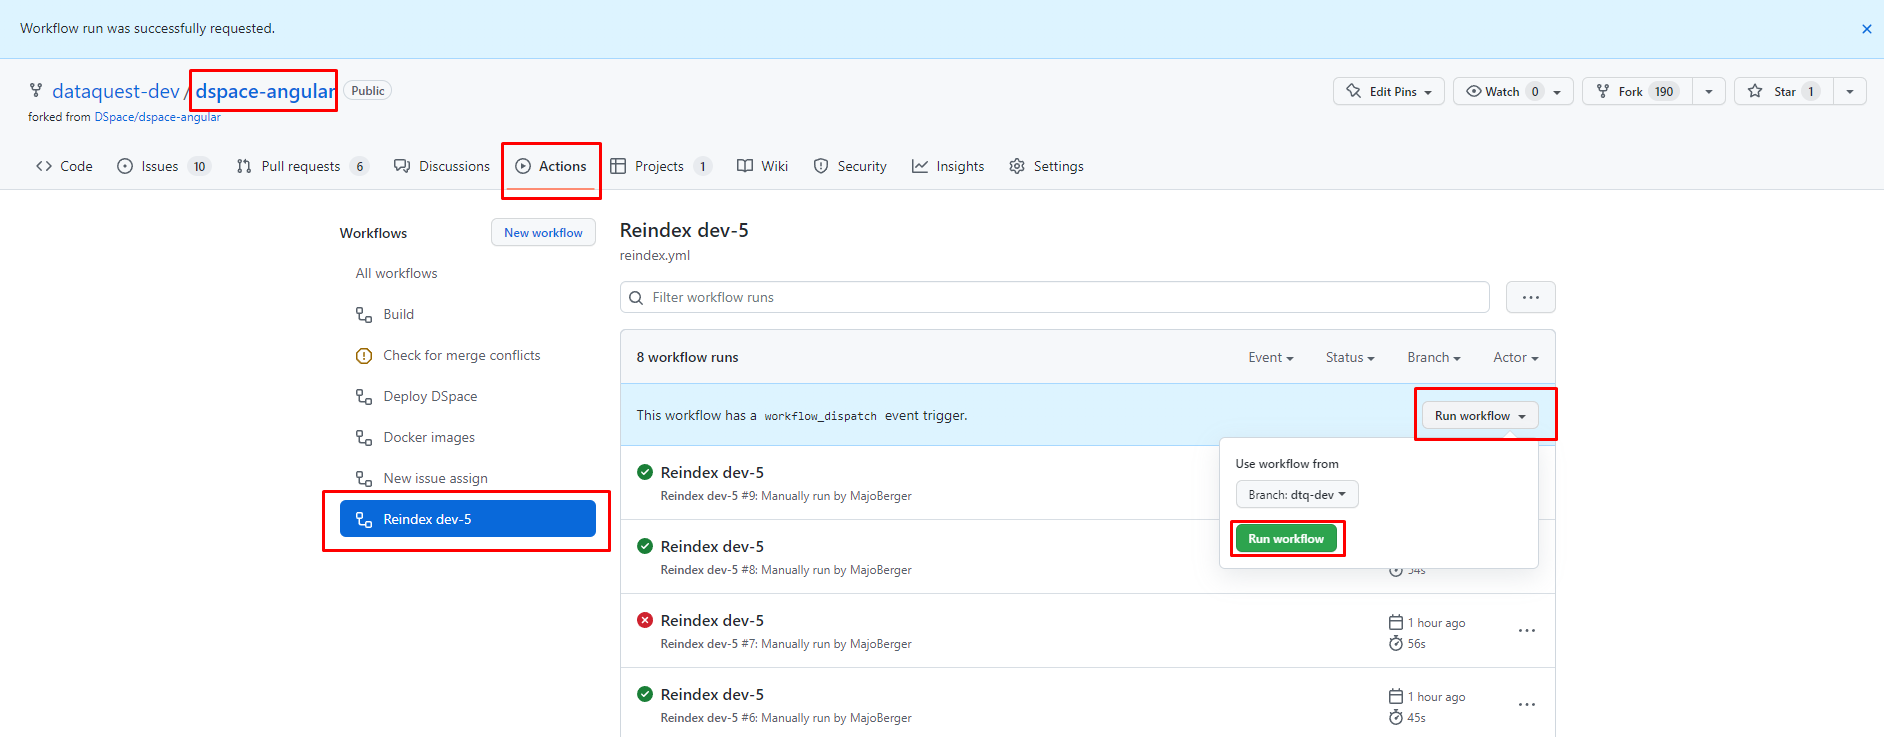Open the DSpace/dspace-angular upstream link
Viewport: 1884px width, 737px height.
point(157,117)
